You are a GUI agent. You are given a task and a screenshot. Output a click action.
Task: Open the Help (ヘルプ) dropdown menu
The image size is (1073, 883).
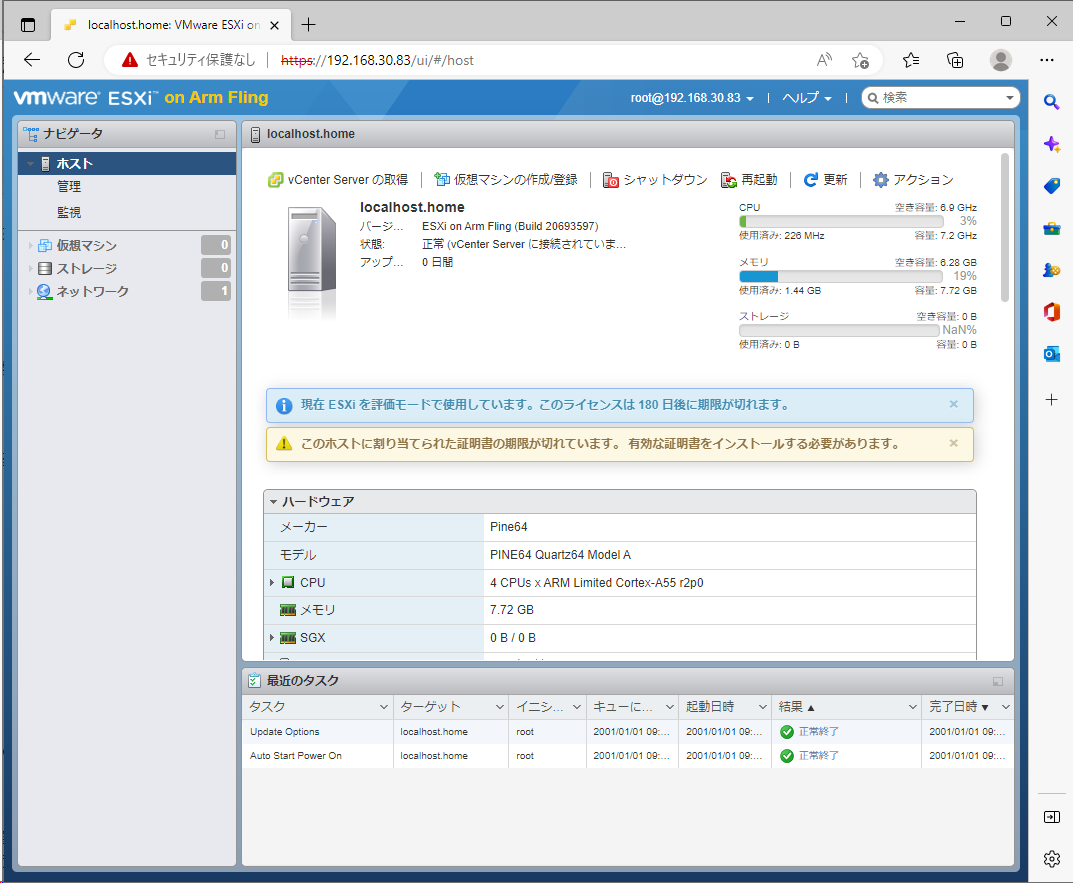(x=807, y=98)
